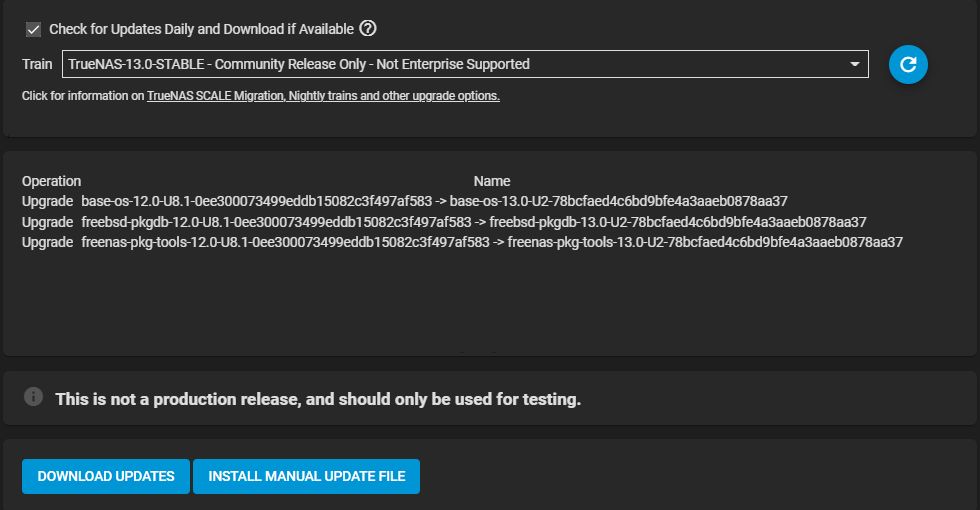Click Install Manual Update File button
This screenshot has width=980, height=510.
[306, 476]
